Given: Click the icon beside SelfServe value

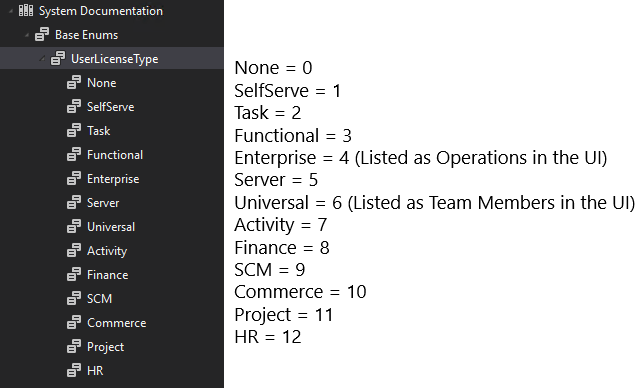Looking at the screenshot, I should 74,107.
